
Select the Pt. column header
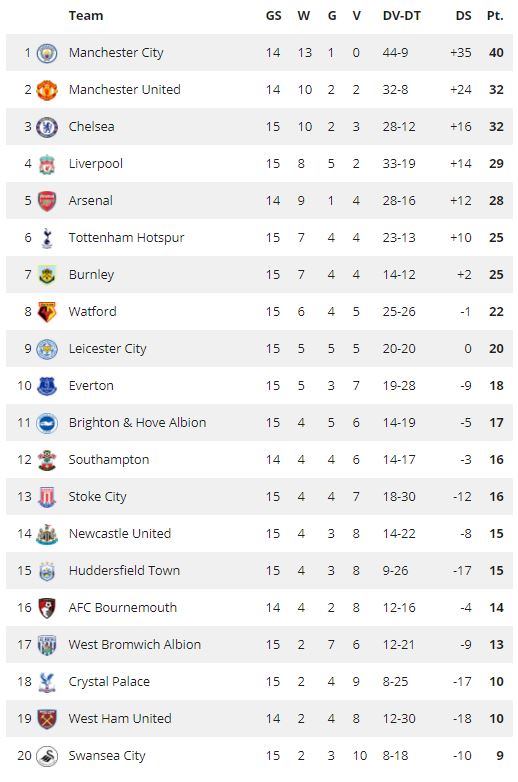[x=495, y=15]
